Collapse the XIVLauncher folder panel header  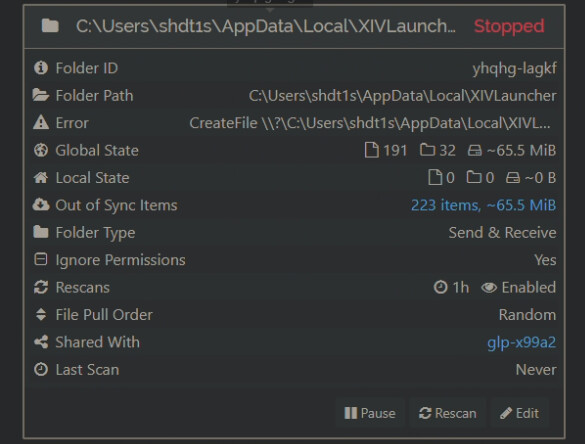click(x=294, y=26)
